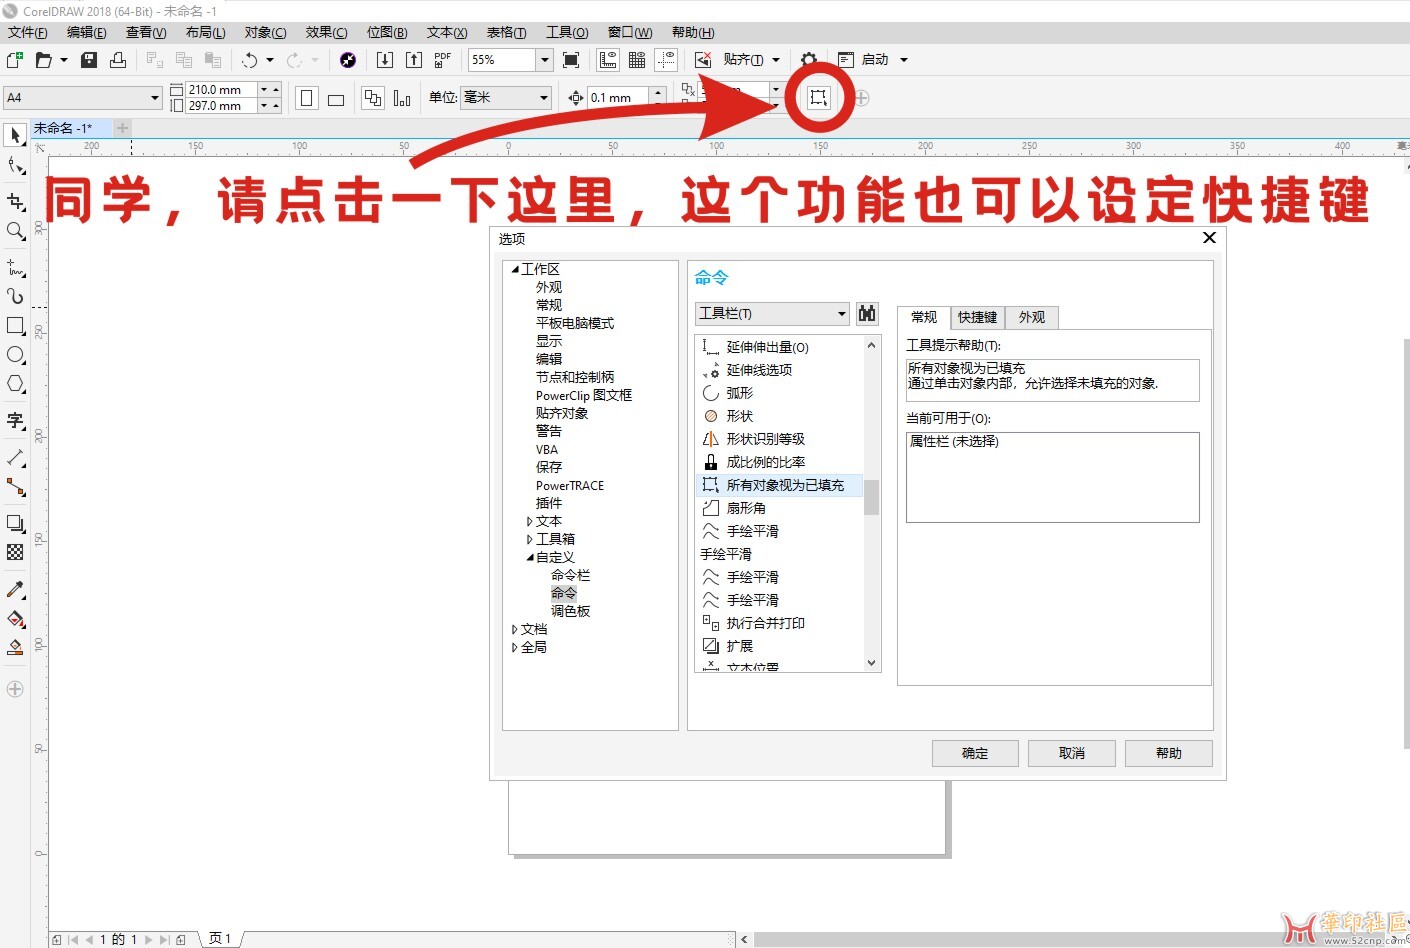The width and height of the screenshot is (1410, 948).
Task: Select the Rectangle tool
Action: click(x=15, y=326)
